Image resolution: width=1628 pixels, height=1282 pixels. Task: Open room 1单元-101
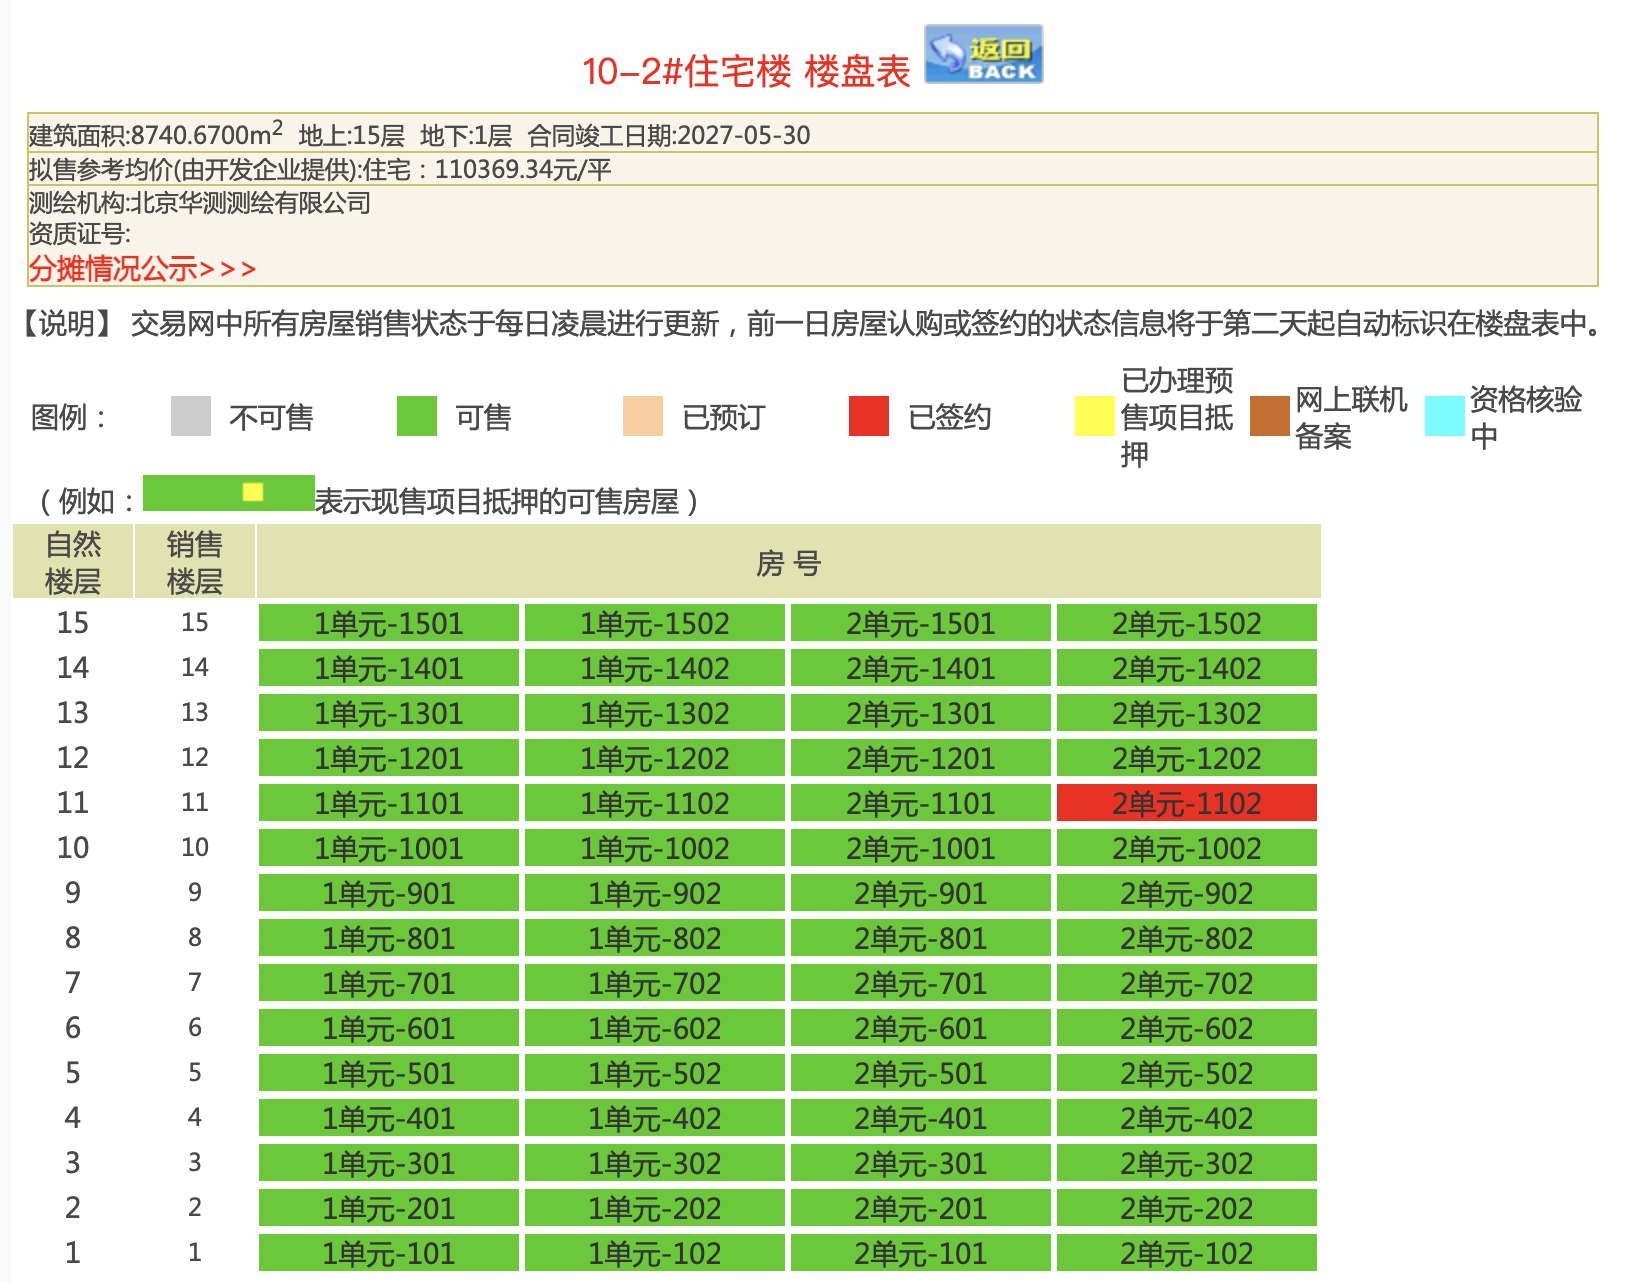(x=389, y=1253)
